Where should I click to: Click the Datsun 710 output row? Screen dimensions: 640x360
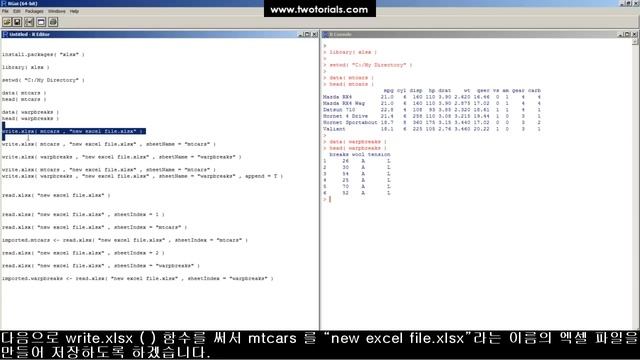432,110
